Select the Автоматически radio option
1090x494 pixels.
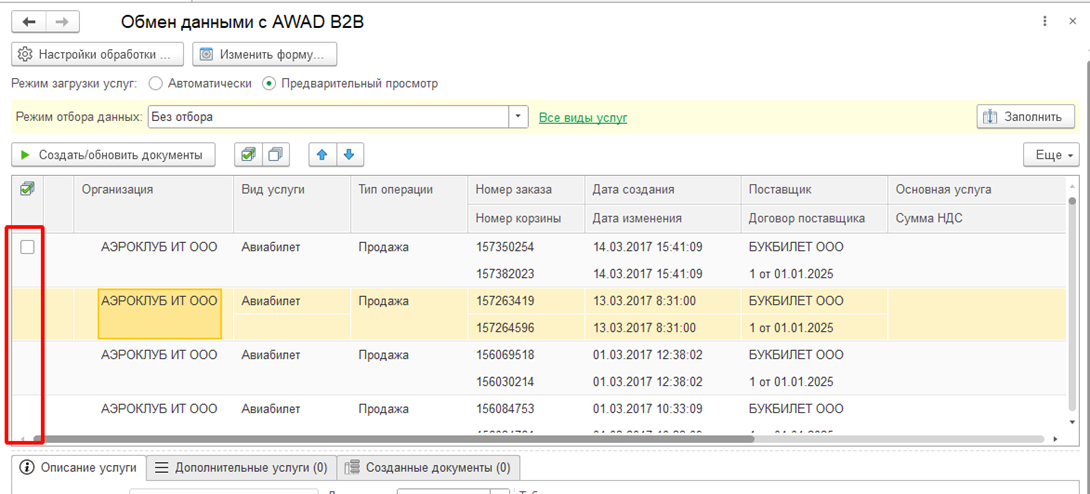[156, 84]
